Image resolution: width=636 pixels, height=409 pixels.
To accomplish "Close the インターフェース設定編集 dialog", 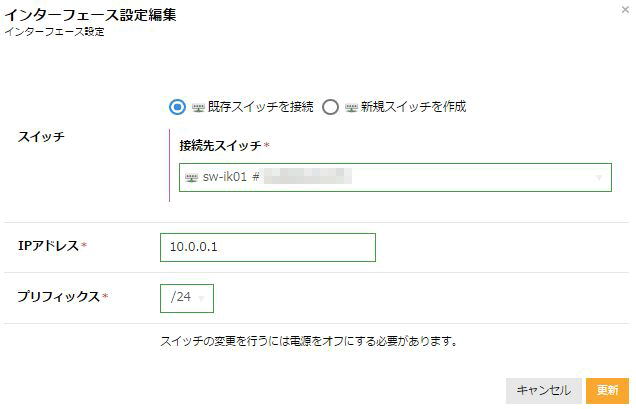I will coord(625,9).
